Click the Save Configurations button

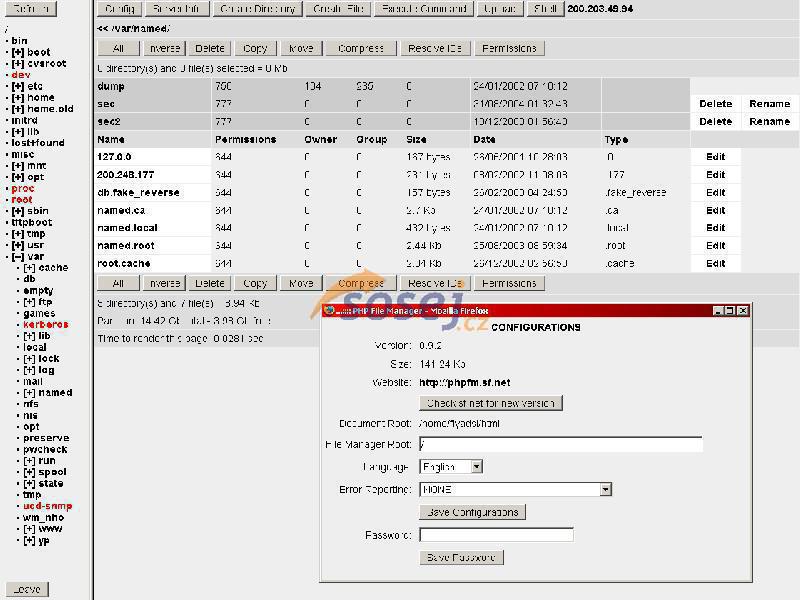tap(472, 512)
